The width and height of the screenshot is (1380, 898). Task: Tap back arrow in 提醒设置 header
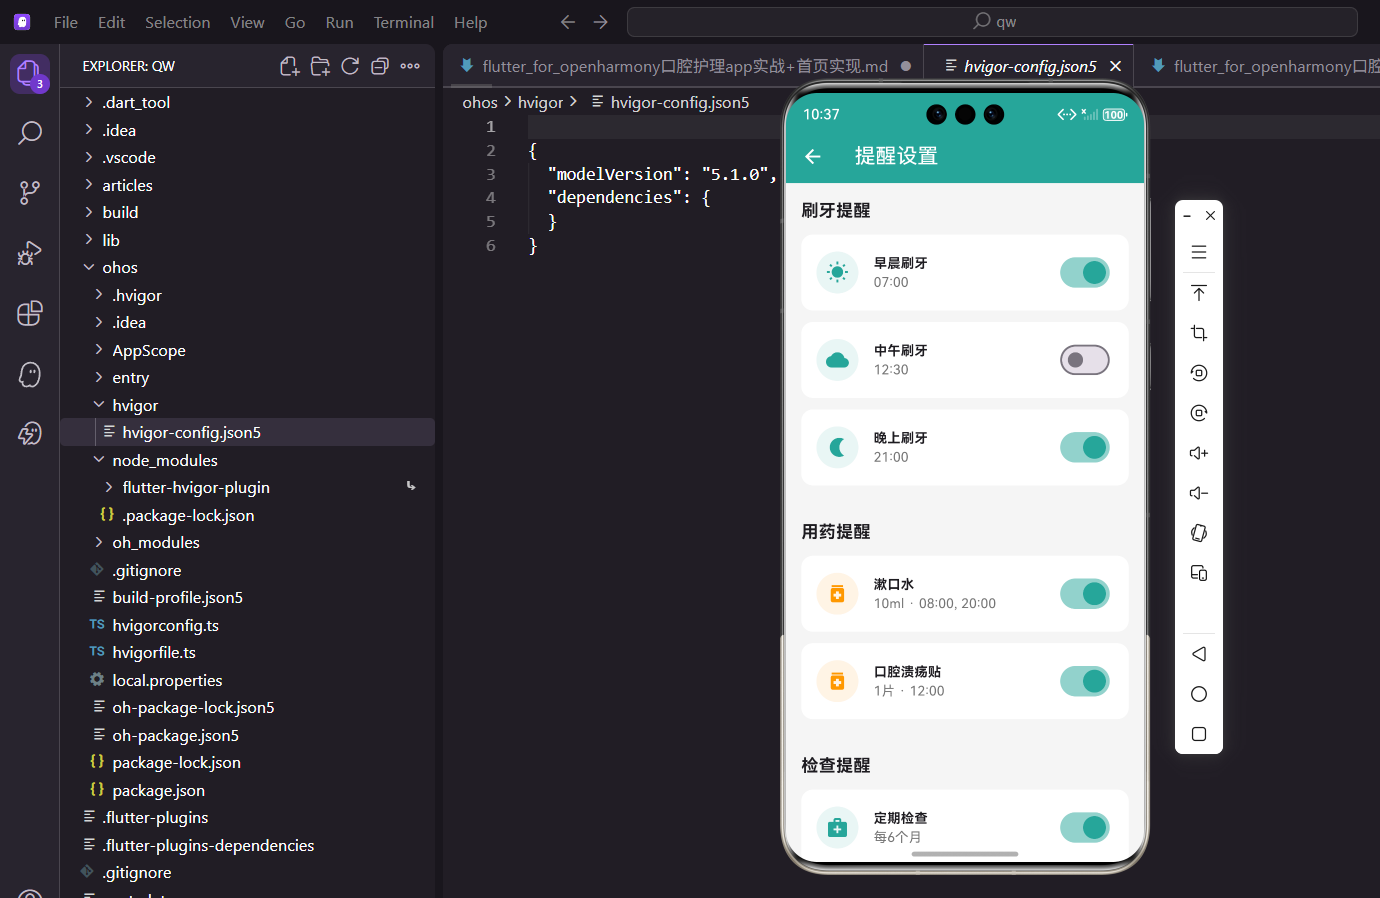point(813,156)
